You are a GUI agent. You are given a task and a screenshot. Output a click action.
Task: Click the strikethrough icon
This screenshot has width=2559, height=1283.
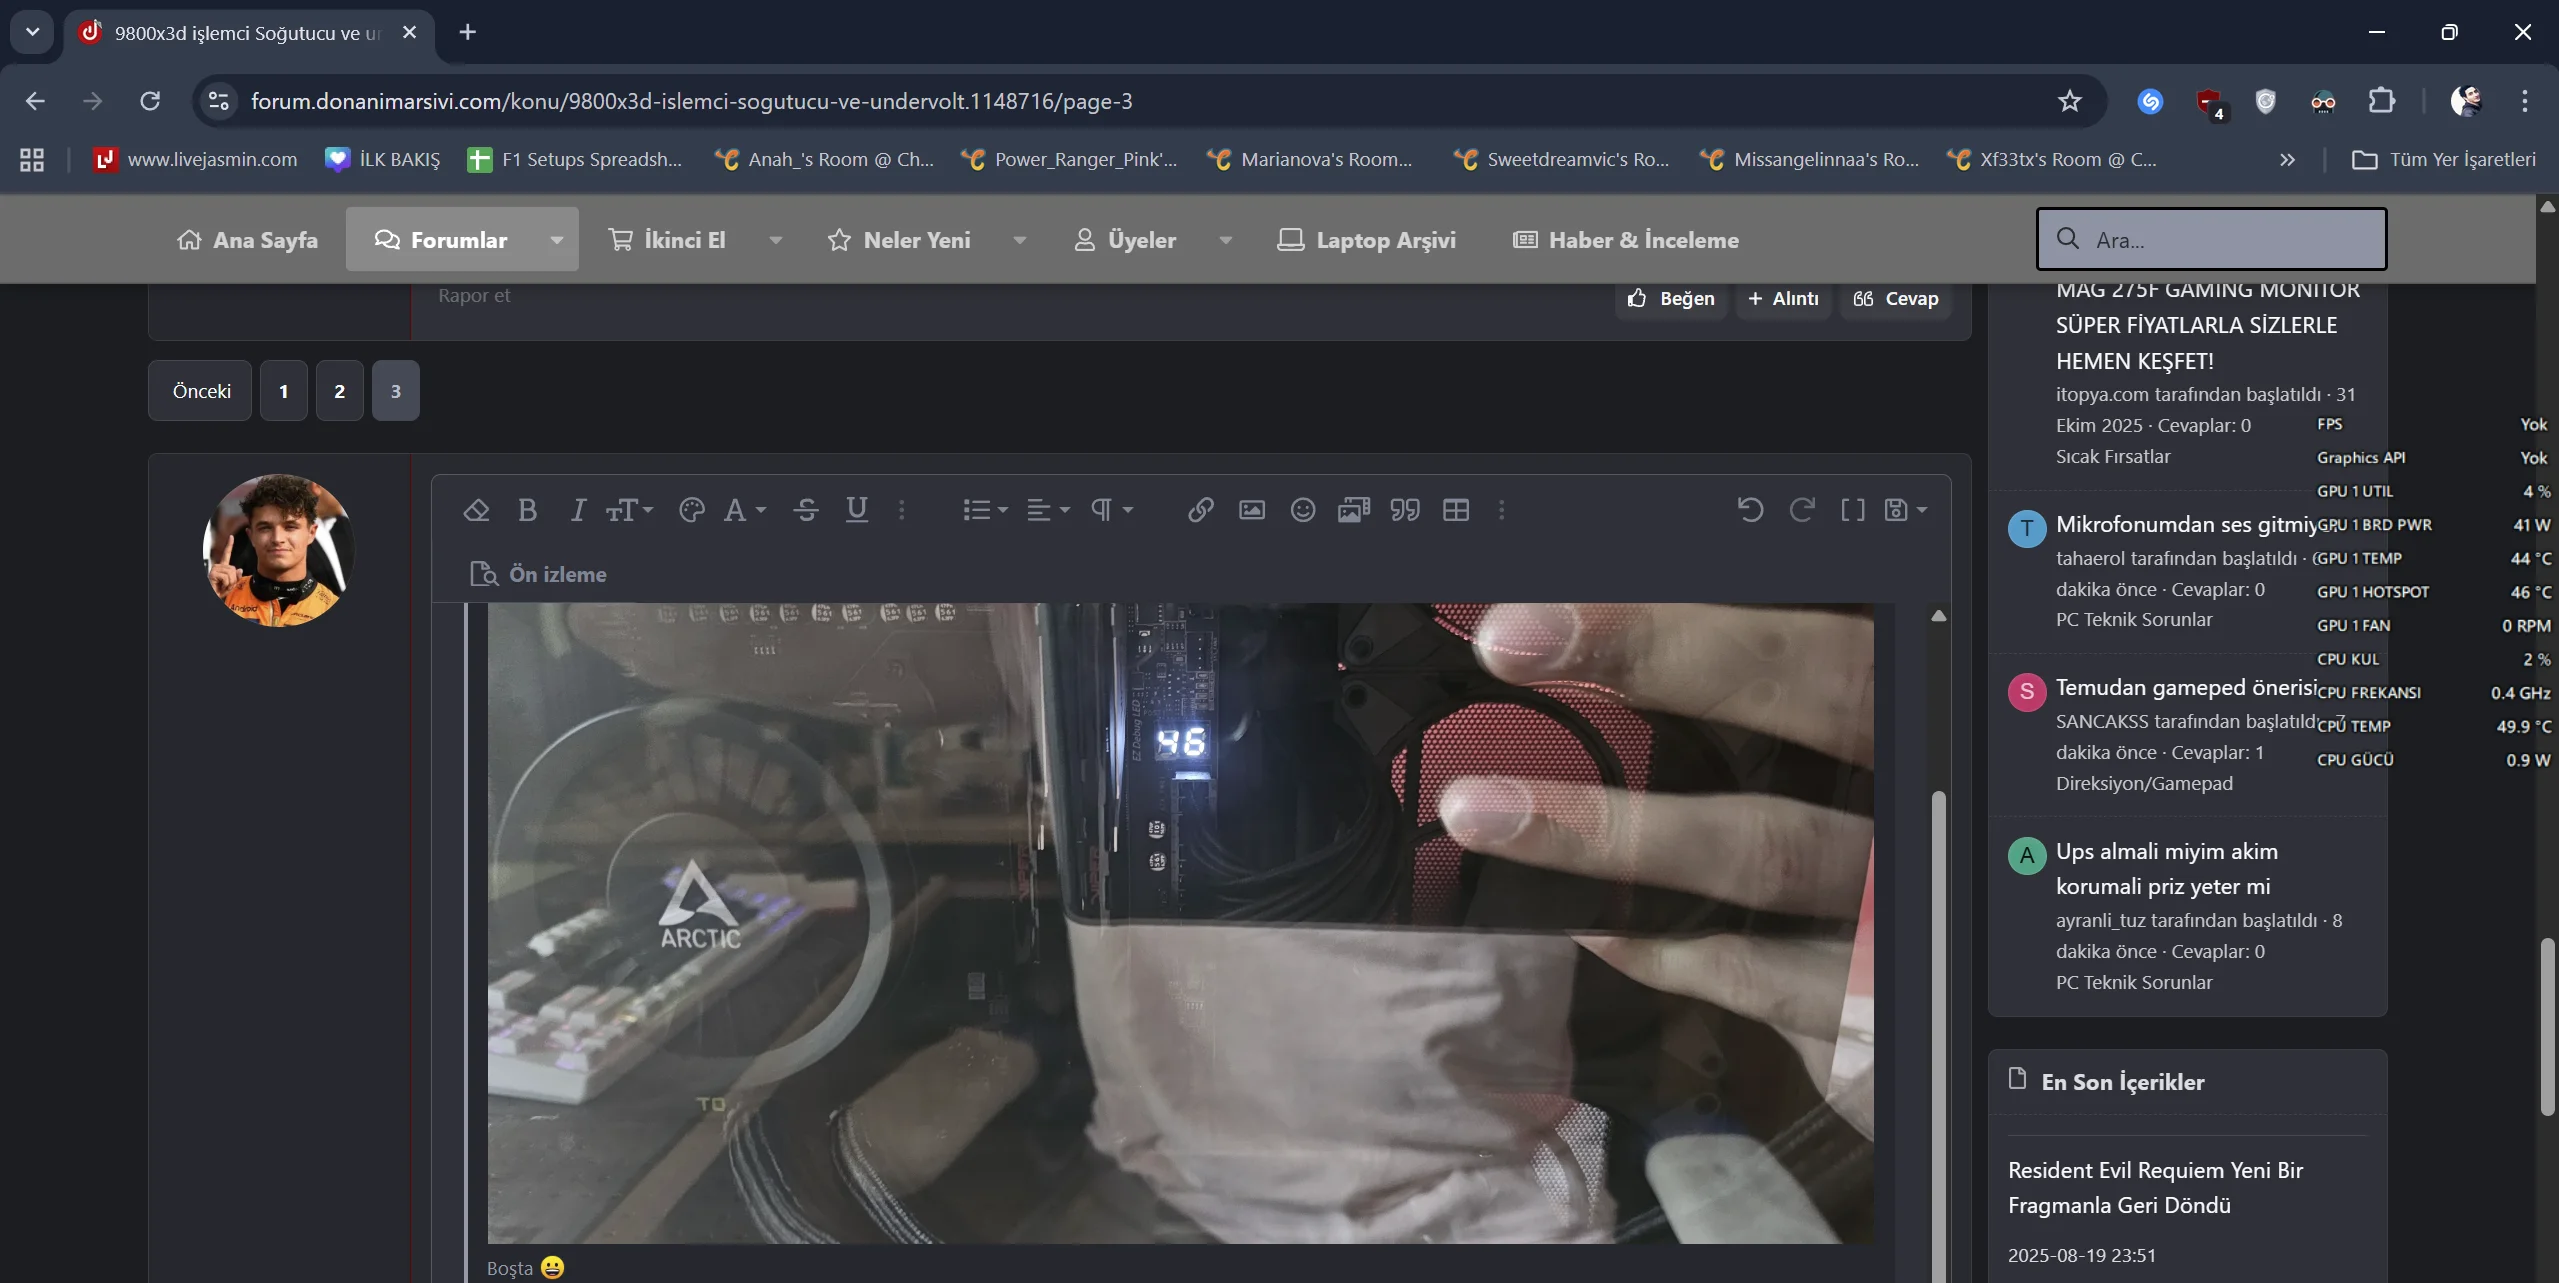tap(806, 510)
